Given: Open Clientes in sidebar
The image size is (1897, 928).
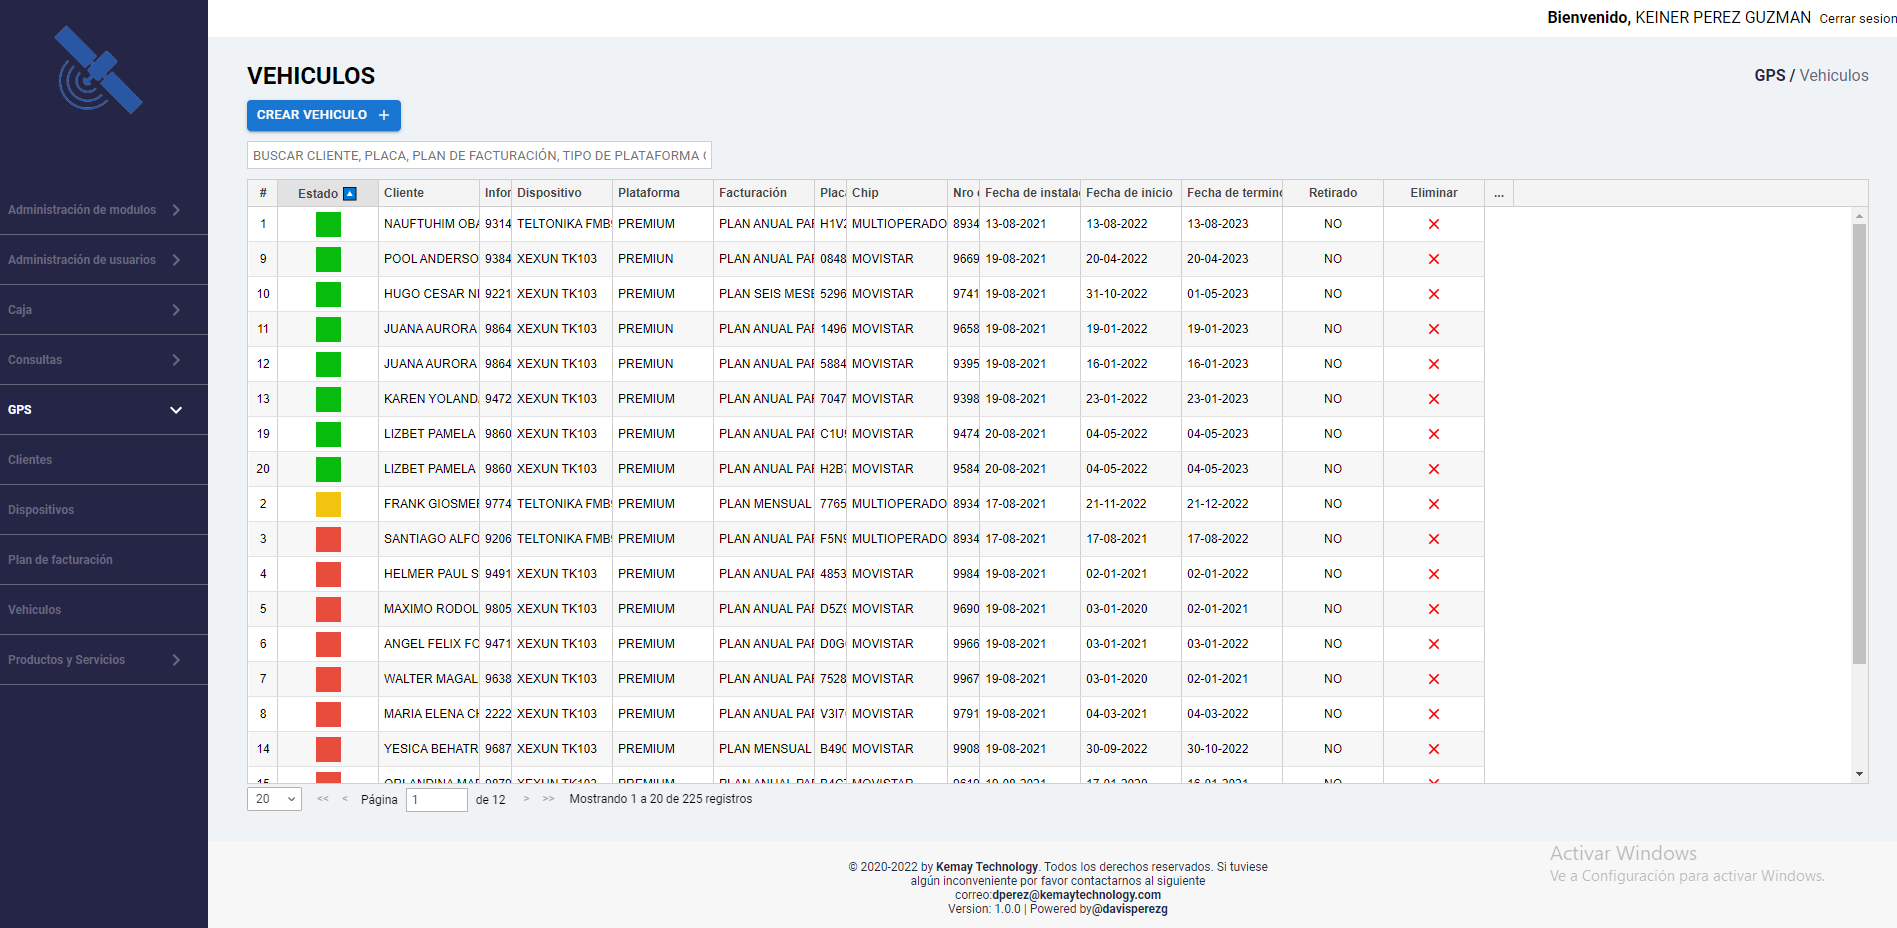Looking at the screenshot, I should [x=30, y=460].
